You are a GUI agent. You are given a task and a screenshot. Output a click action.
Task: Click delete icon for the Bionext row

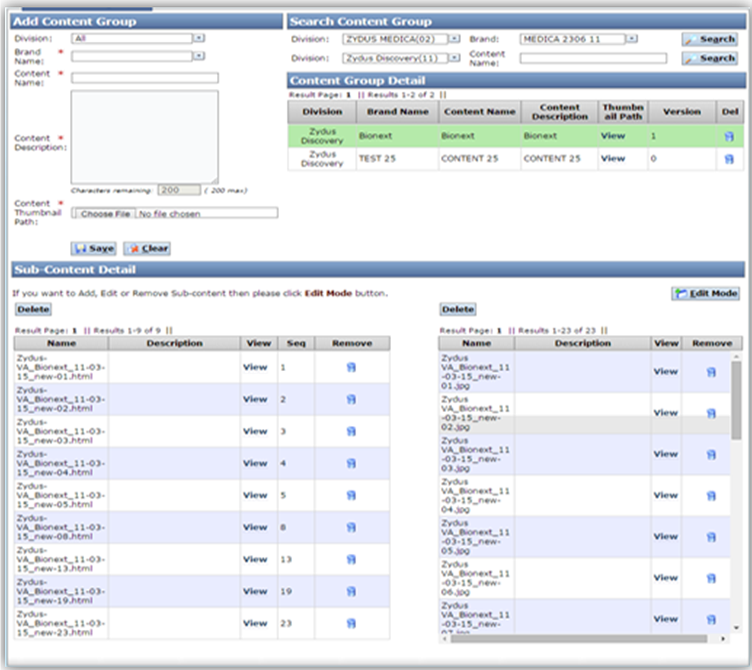click(x=728, y=136)
